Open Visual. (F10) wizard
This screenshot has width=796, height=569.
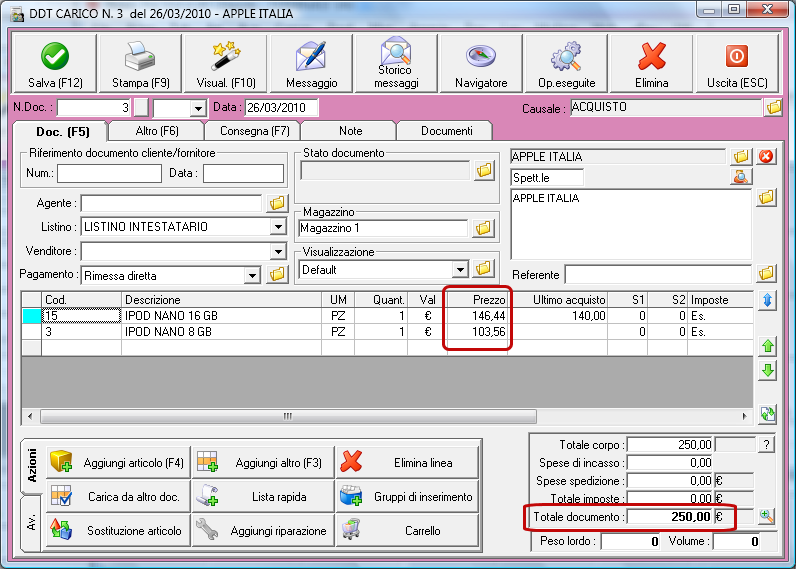[226, 63]
